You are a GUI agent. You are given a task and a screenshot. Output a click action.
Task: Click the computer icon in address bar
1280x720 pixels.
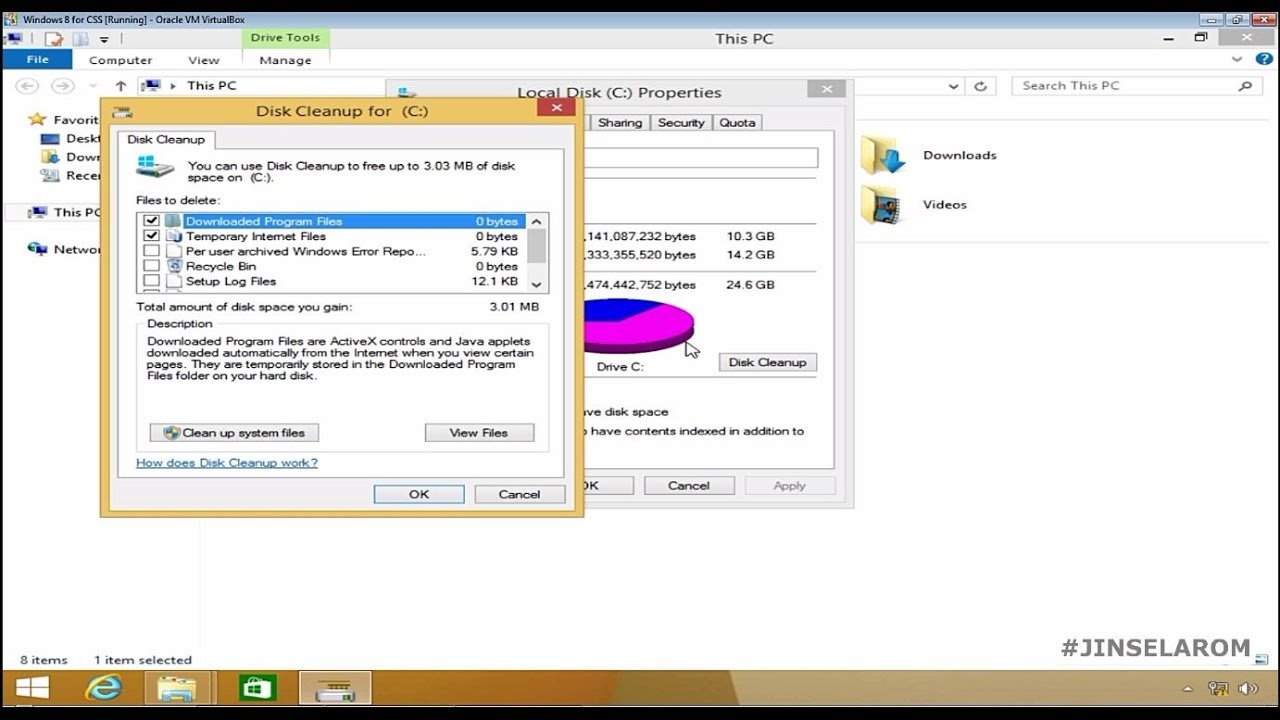(151, 86)
